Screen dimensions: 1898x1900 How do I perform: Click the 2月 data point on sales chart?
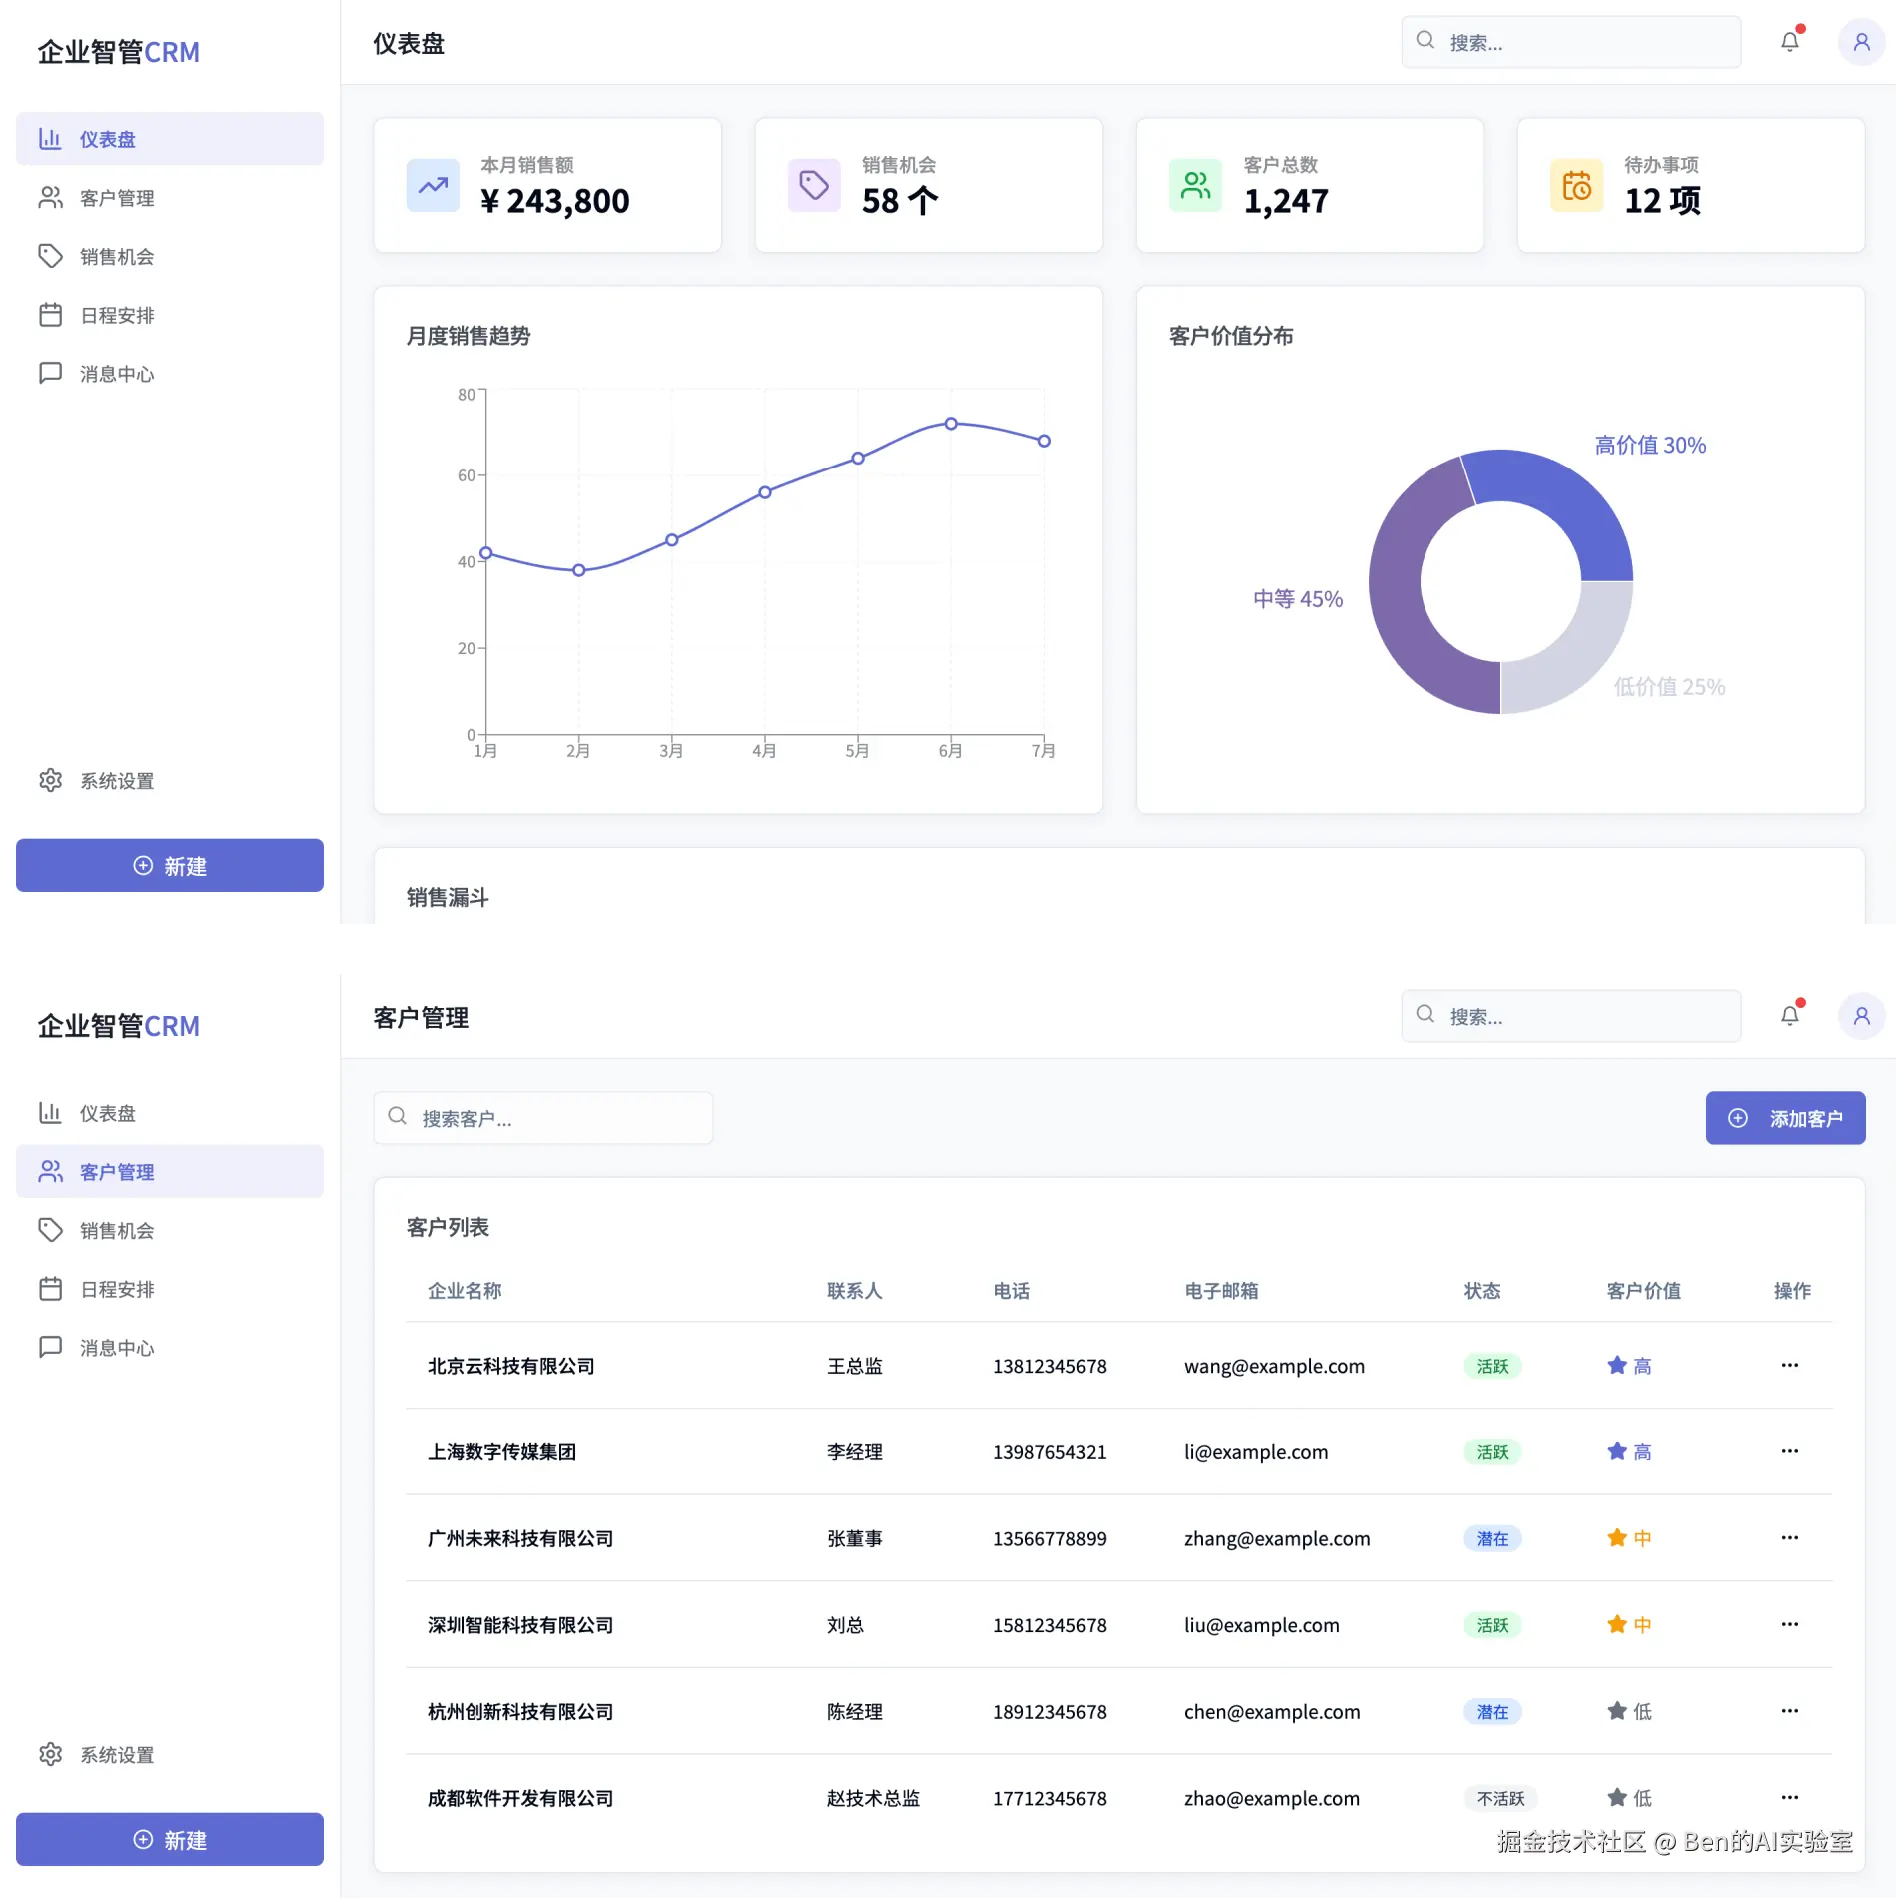click(578, 570)
